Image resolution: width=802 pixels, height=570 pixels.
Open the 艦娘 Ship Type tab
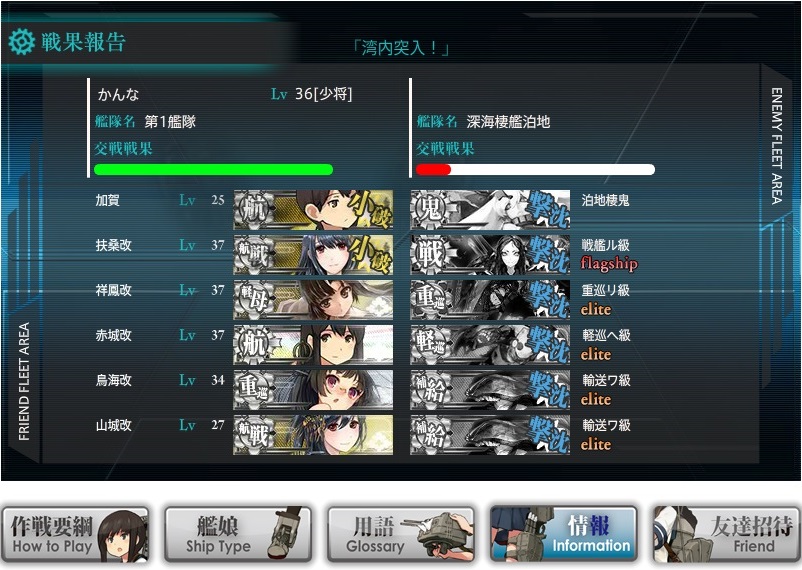tap(238, 535)
